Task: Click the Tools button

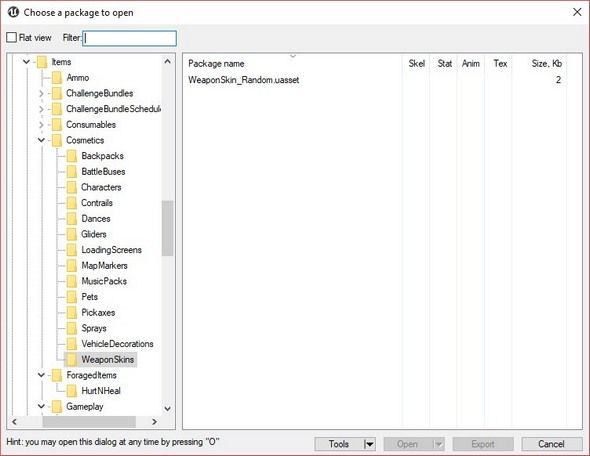Action: [339, 444]
